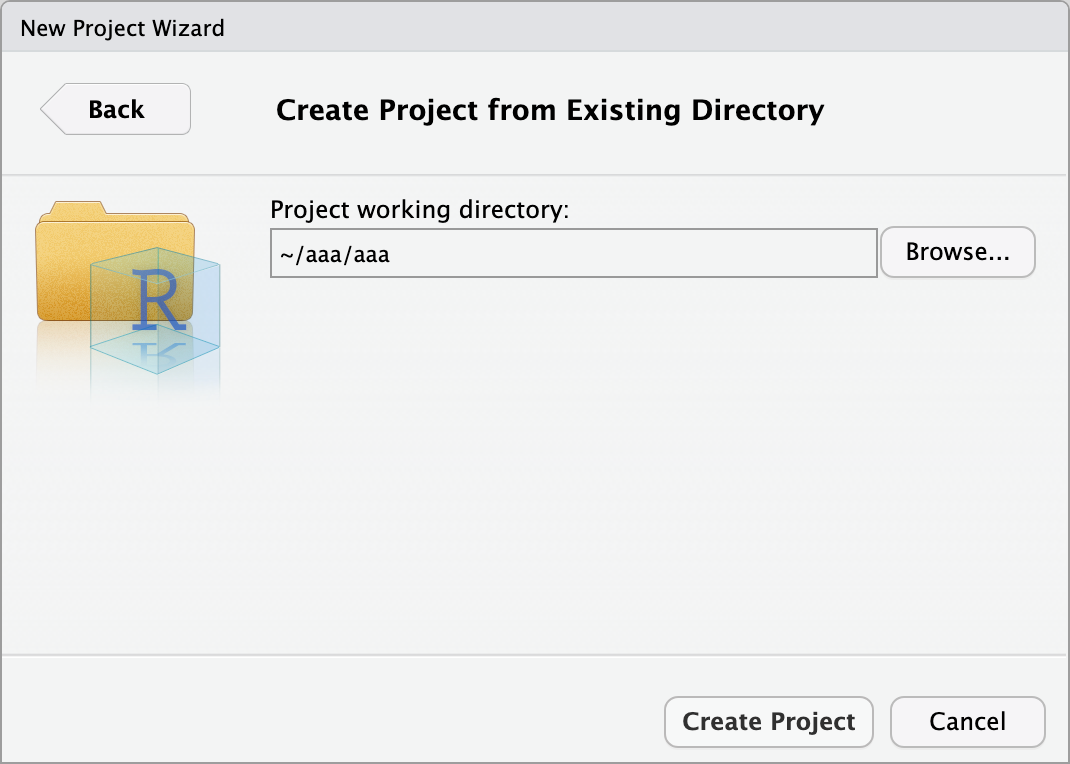Click inside the project directory field
This screenshot has width=1070, height=764.
(573, 253)
